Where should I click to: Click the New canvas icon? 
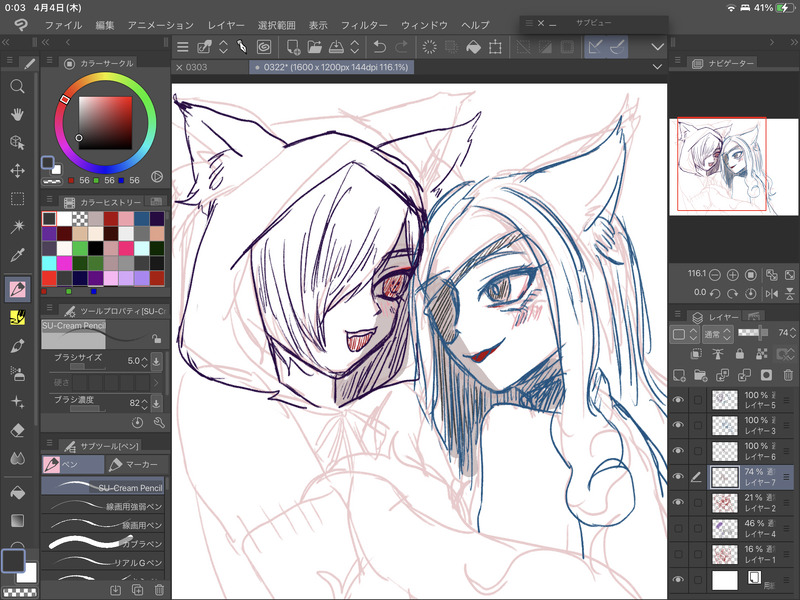[x=293, y=47]
